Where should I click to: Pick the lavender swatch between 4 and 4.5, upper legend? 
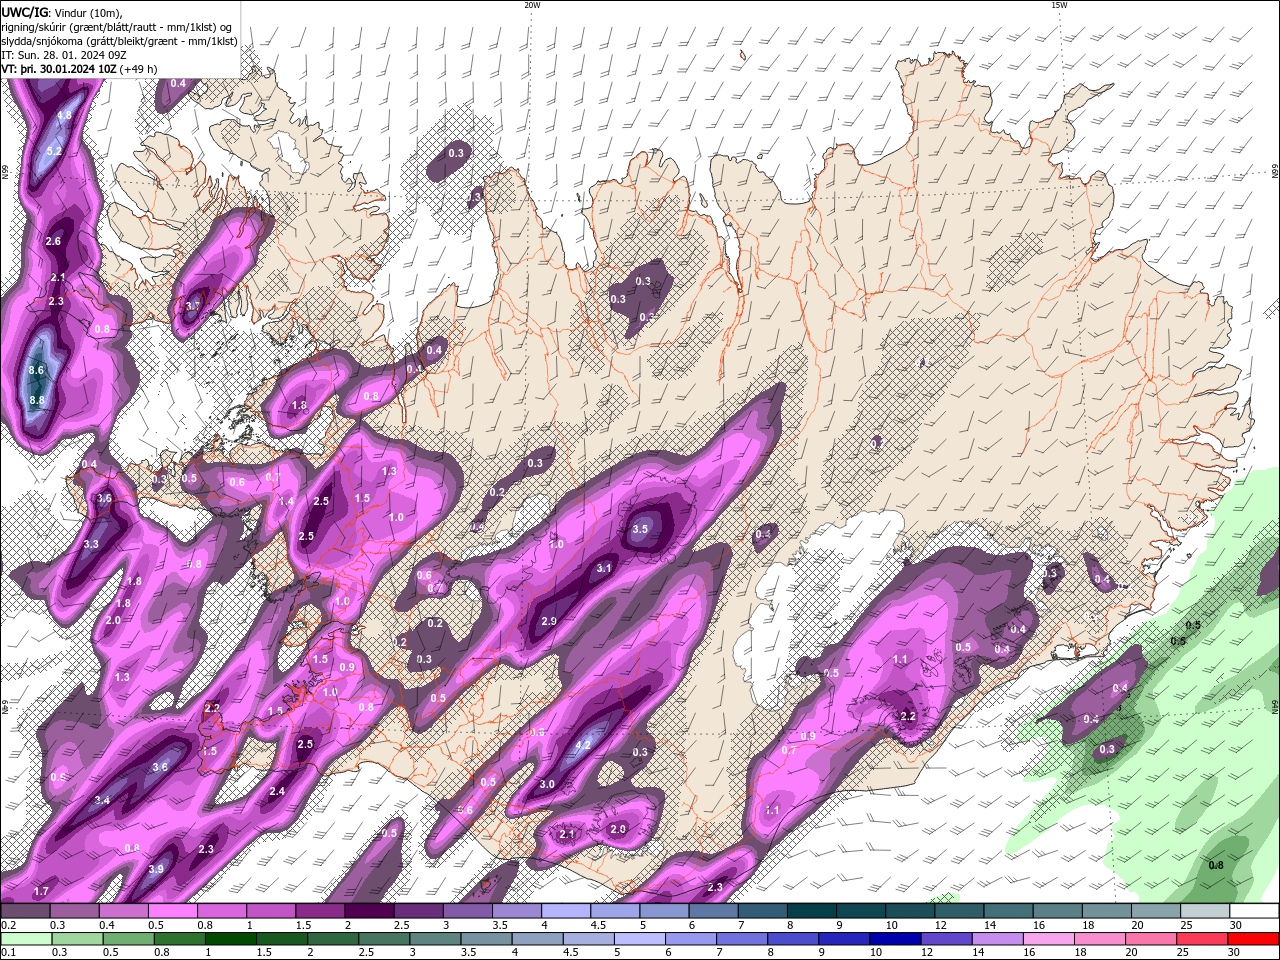pyautogui.click(x=566, y=911)
